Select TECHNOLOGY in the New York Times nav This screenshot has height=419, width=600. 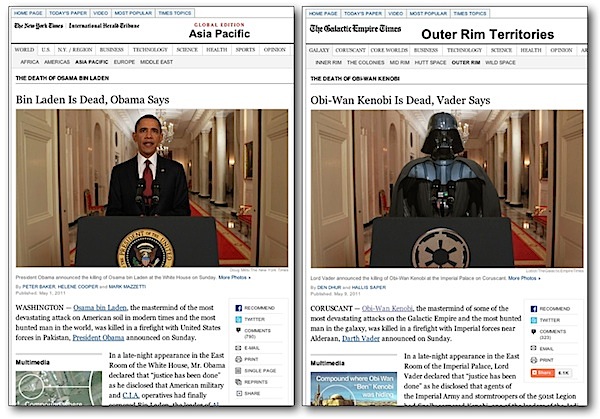point(150,50)
